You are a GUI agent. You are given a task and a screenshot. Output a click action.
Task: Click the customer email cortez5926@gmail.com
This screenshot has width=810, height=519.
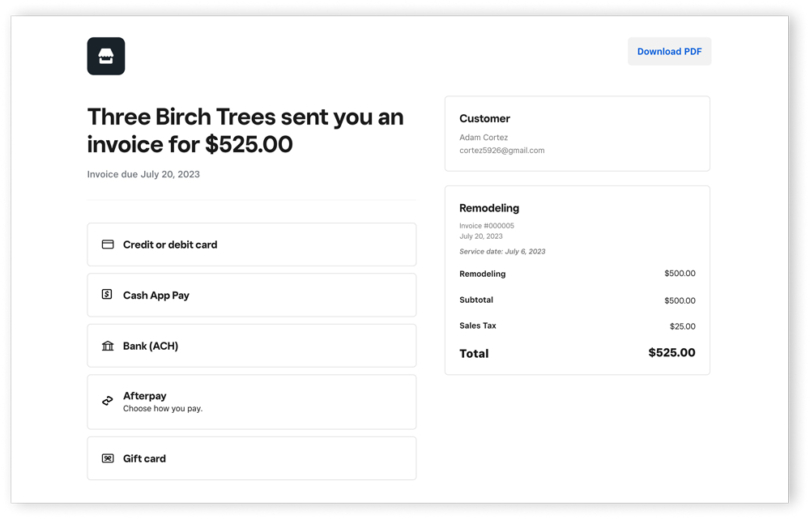[502, 150]
